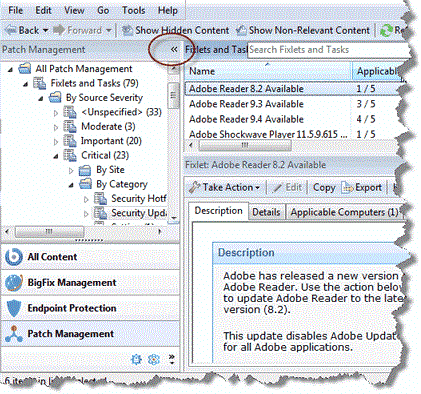421x394 pixels.
Task: Open the Patch Management domain
Action: pos(90,334)
